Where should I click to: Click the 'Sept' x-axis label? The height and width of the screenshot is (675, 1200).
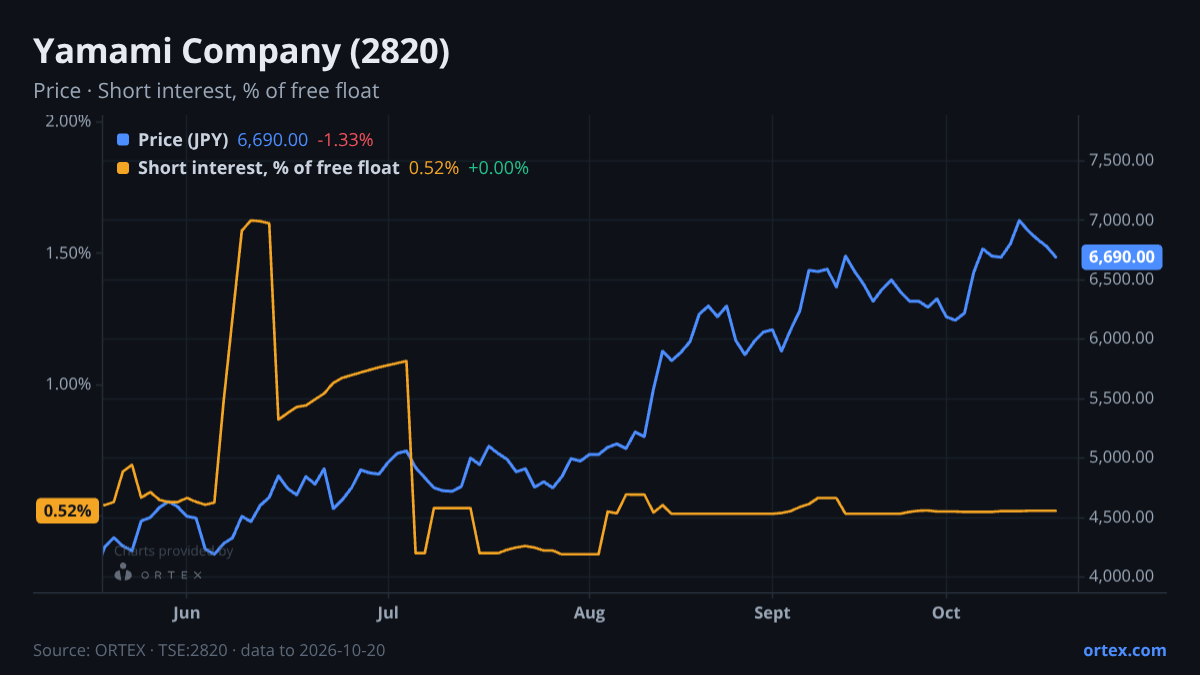[772, 612]
